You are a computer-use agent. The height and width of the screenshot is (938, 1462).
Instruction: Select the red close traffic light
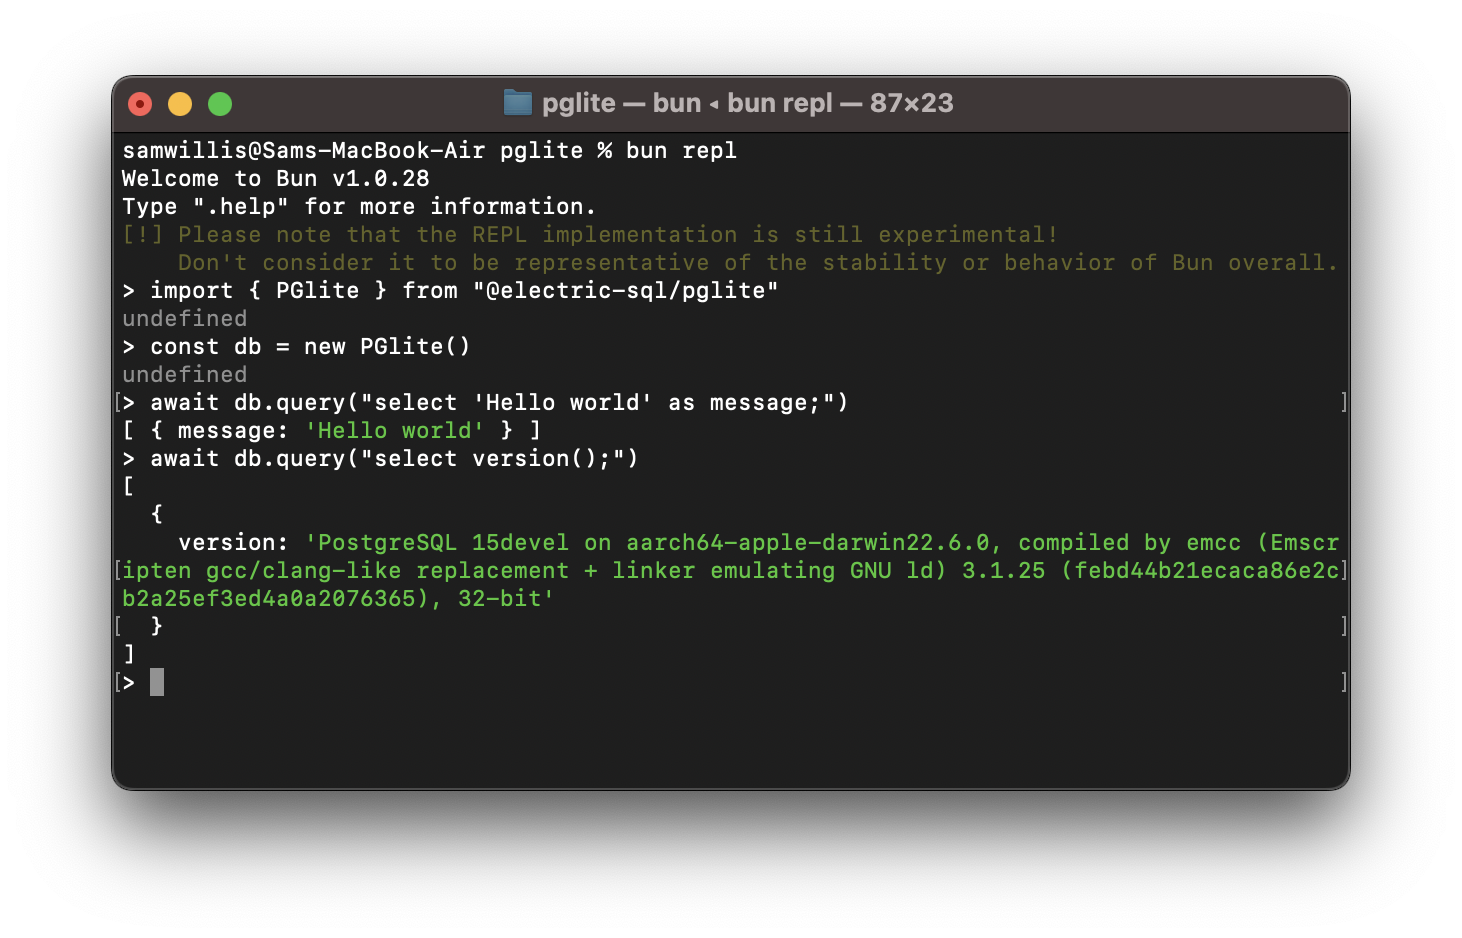point(139,103)
